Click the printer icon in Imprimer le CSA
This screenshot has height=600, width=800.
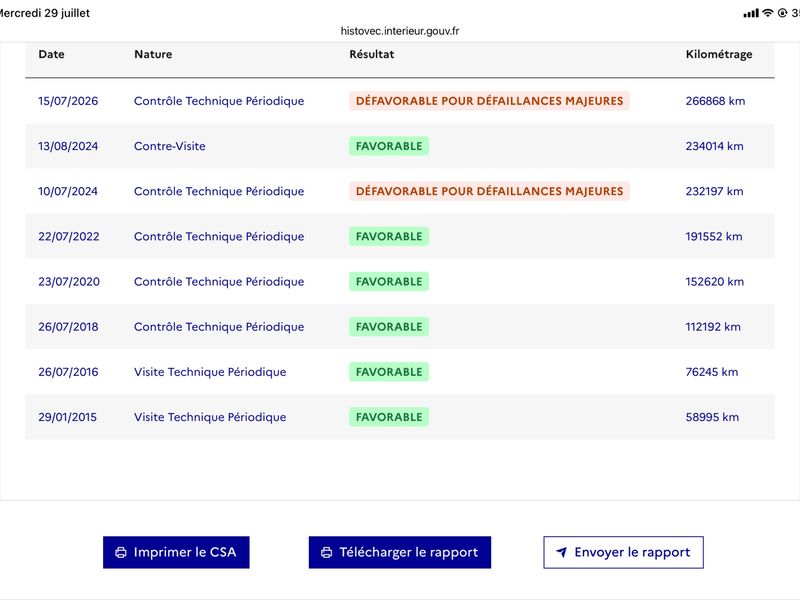point(121,552)
